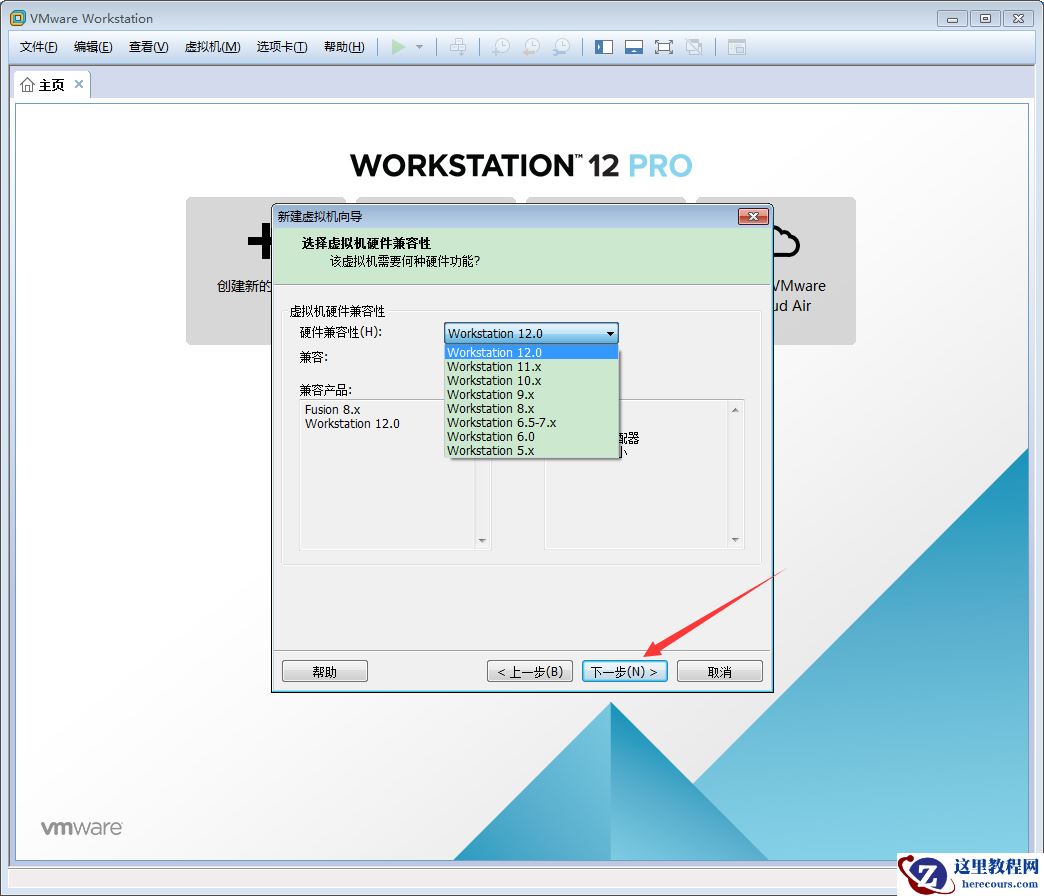Screen dimensions: 1044x896
Task: Toggle the Library panel icon
Action: pyautogui.click(x=604, y=46)
